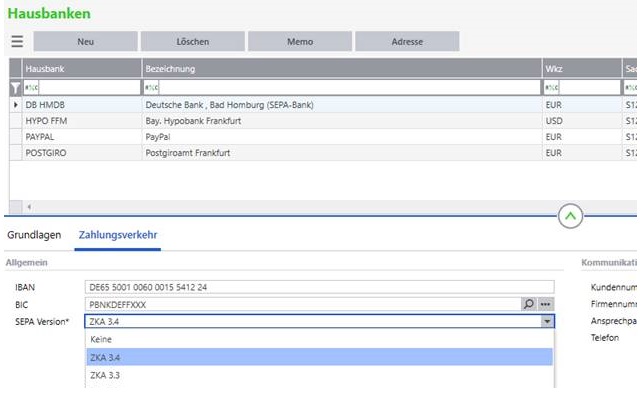Screen dimensions: 643x395
Task: Click the funnel filter icon
Action: (15, 88)
